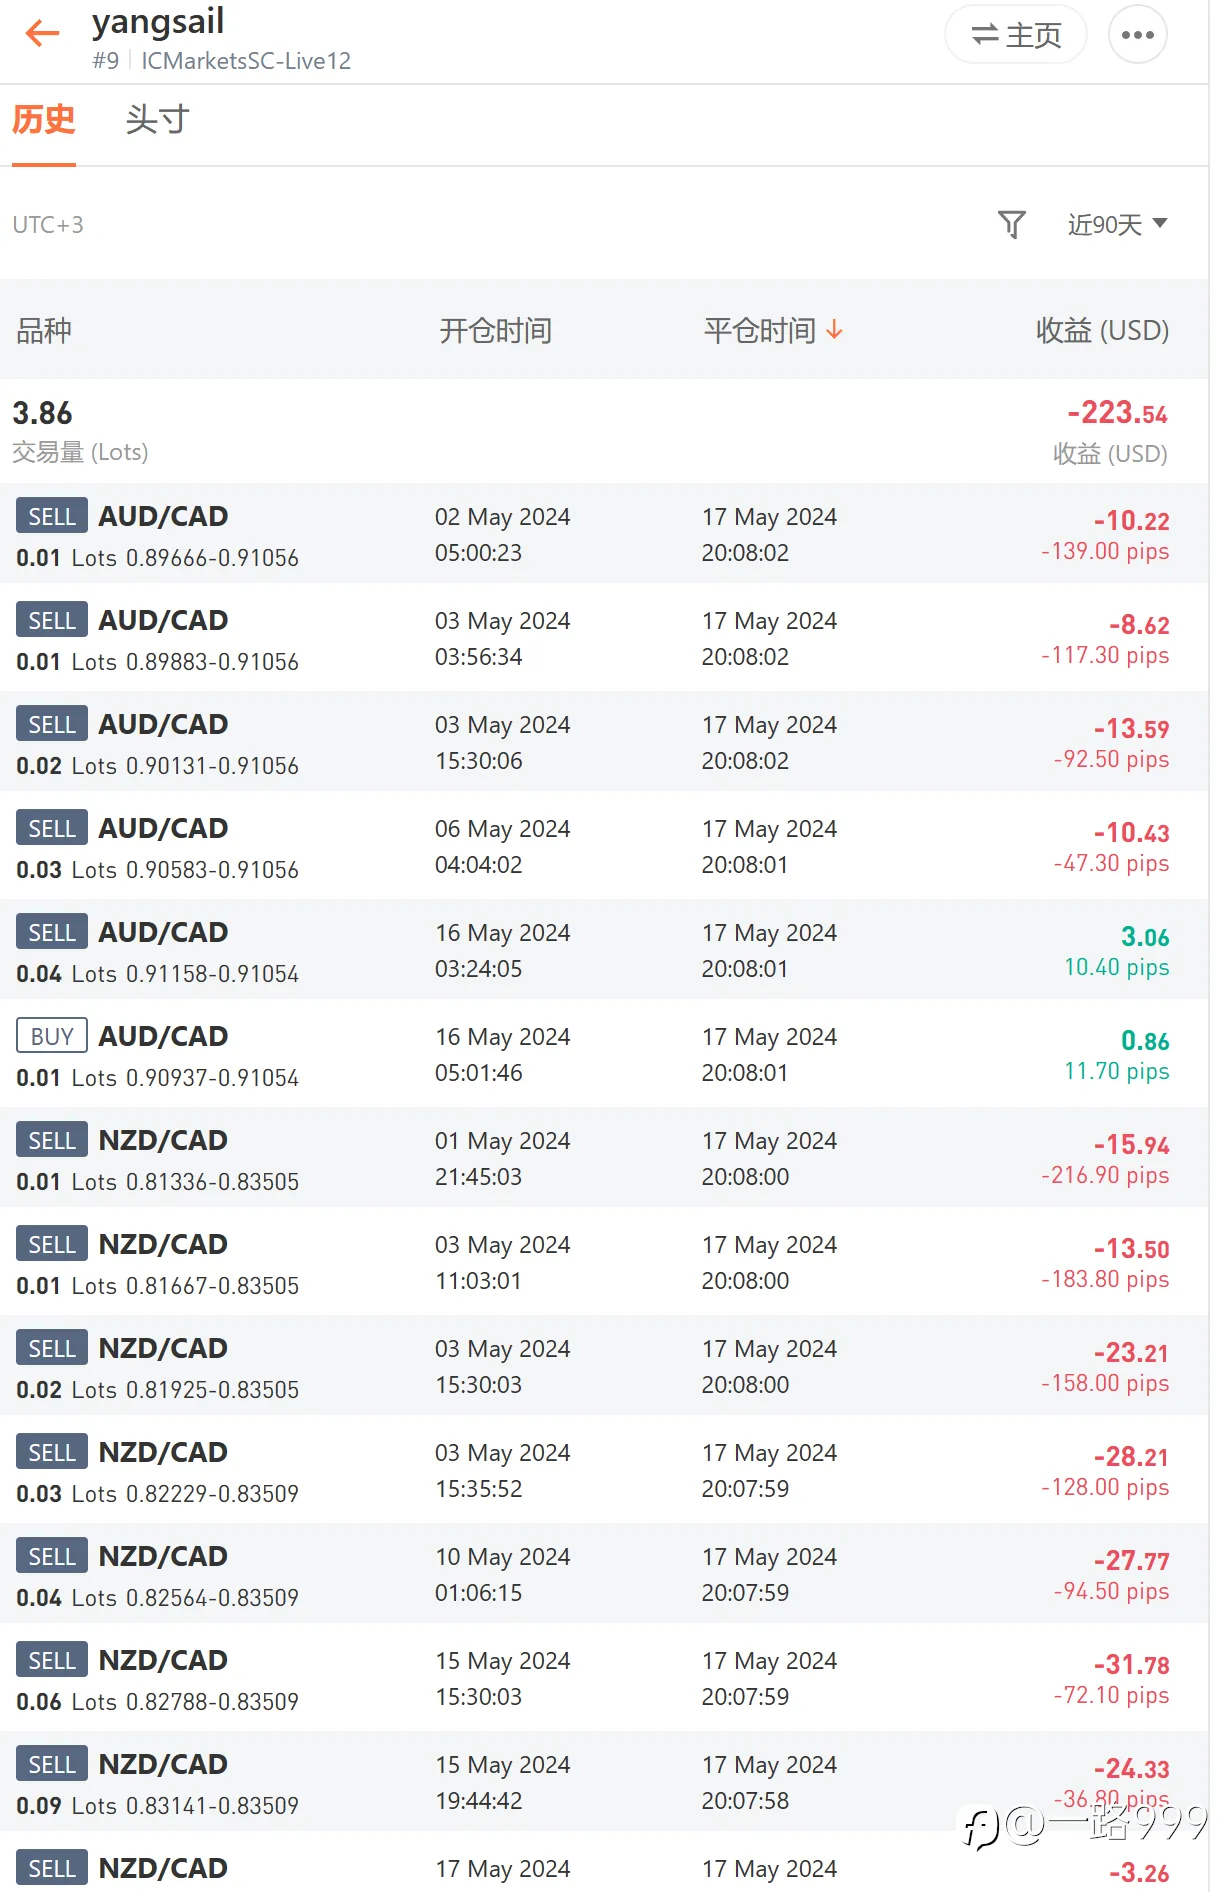Click the UTC+3 timezone label
Image resolution: width=1220 pixels, height=1892 pixels.
click(x=48, y=225)
